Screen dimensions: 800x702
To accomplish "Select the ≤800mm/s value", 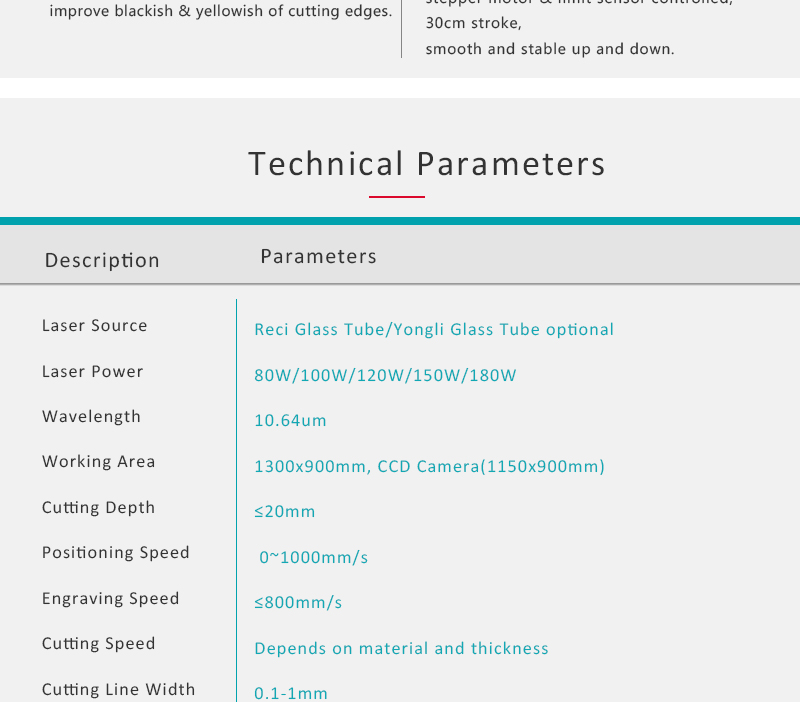I will coord(298,603).
